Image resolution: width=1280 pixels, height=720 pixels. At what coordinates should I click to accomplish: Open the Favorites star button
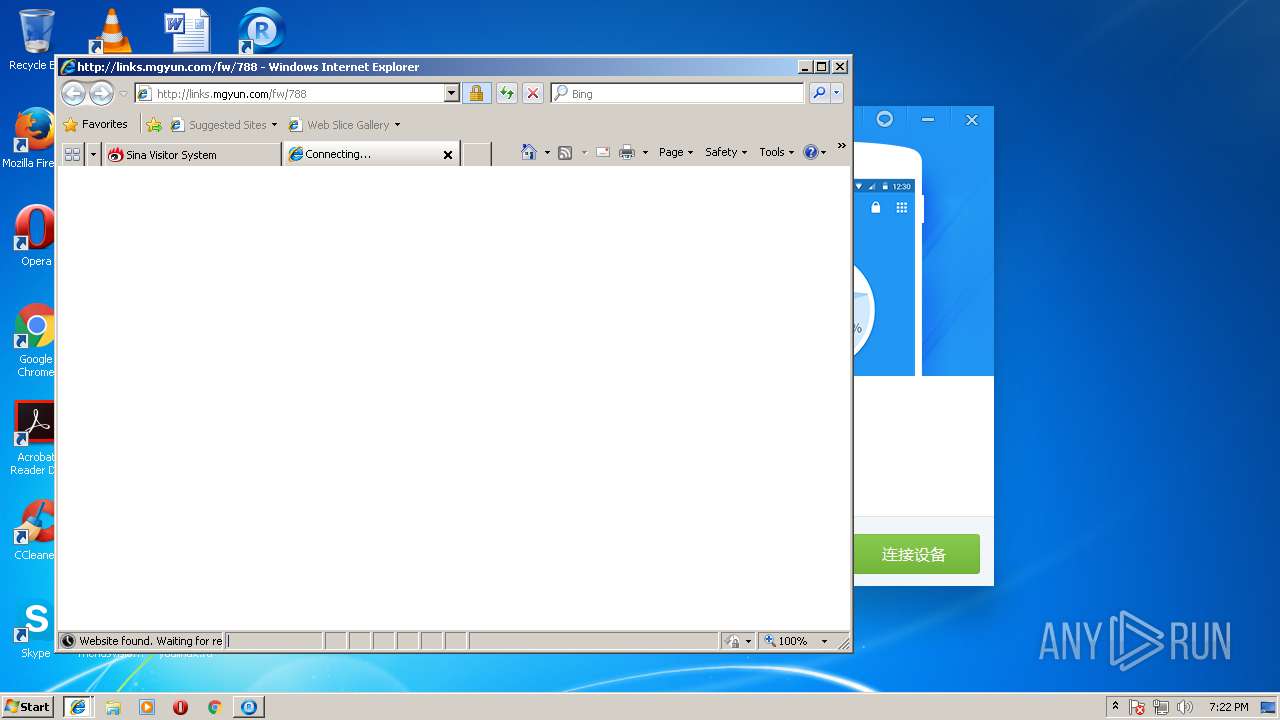(x=95, y=125)
